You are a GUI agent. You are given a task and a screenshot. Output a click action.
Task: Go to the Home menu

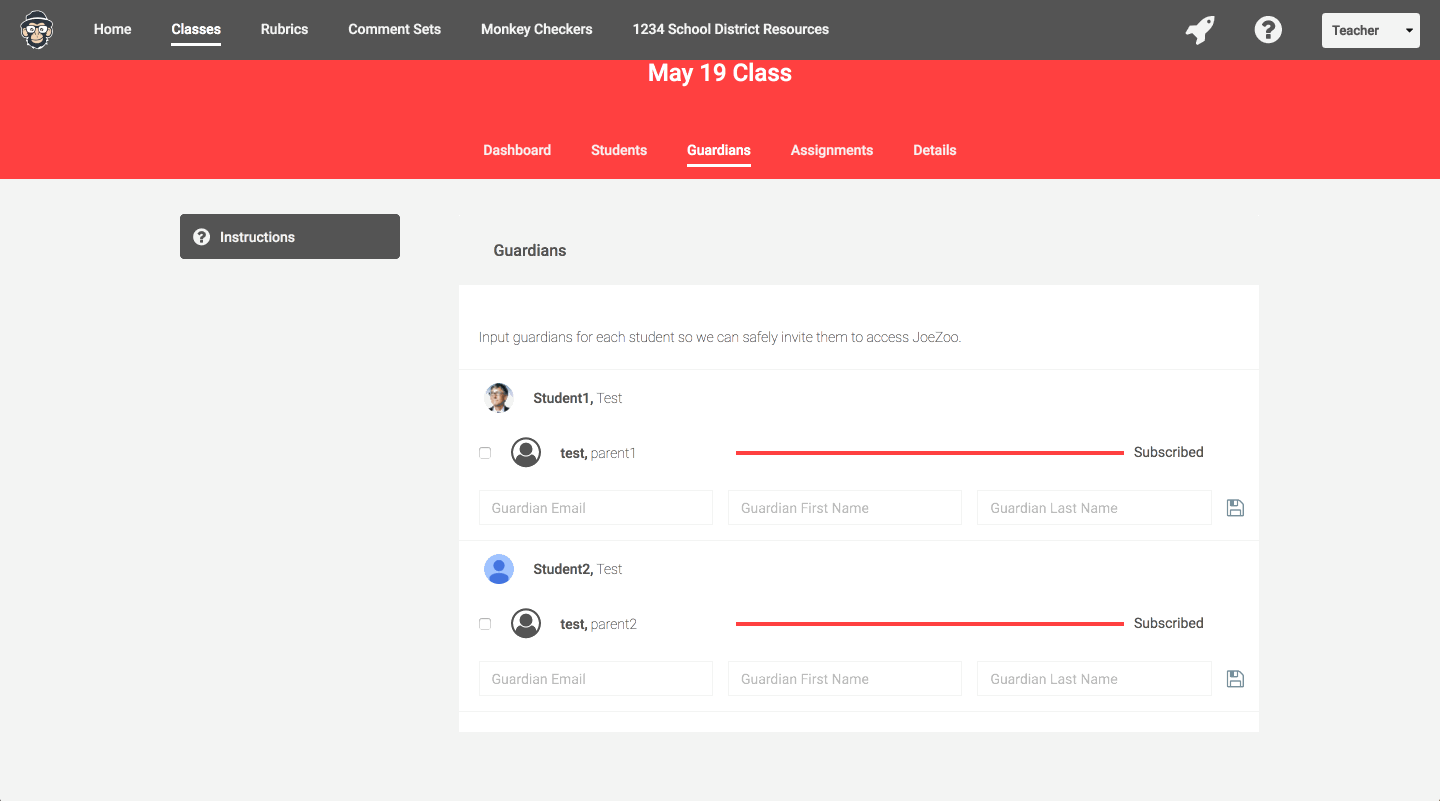[113, 29]
